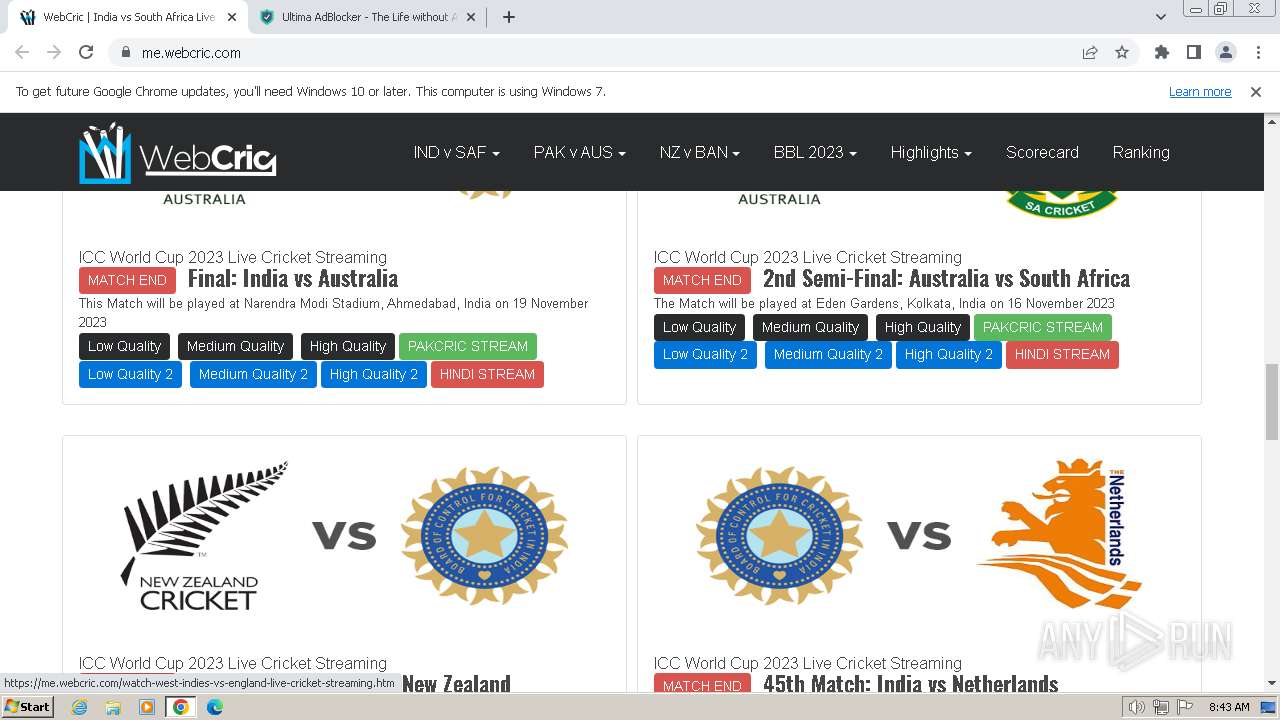
Task: Open the Scorecard menu item
Action: tap(1042, 152)
